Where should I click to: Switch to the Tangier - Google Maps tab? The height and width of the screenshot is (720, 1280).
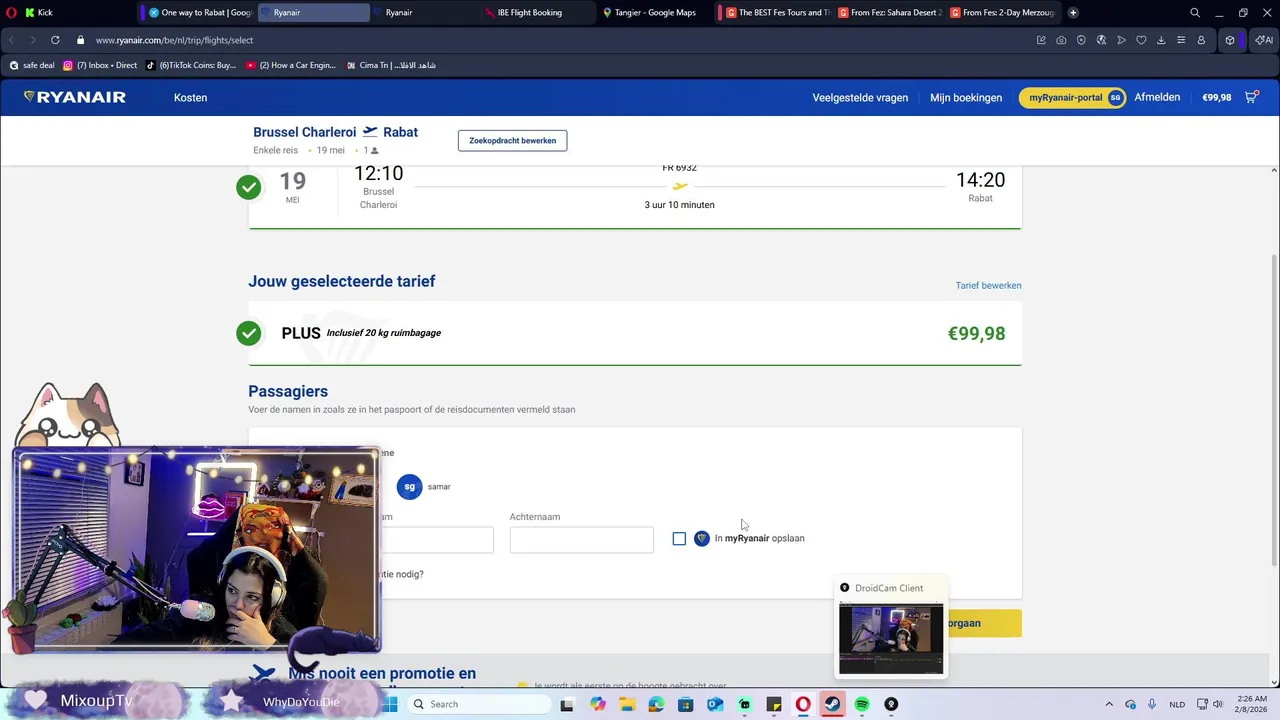click(x=650, y=13)
